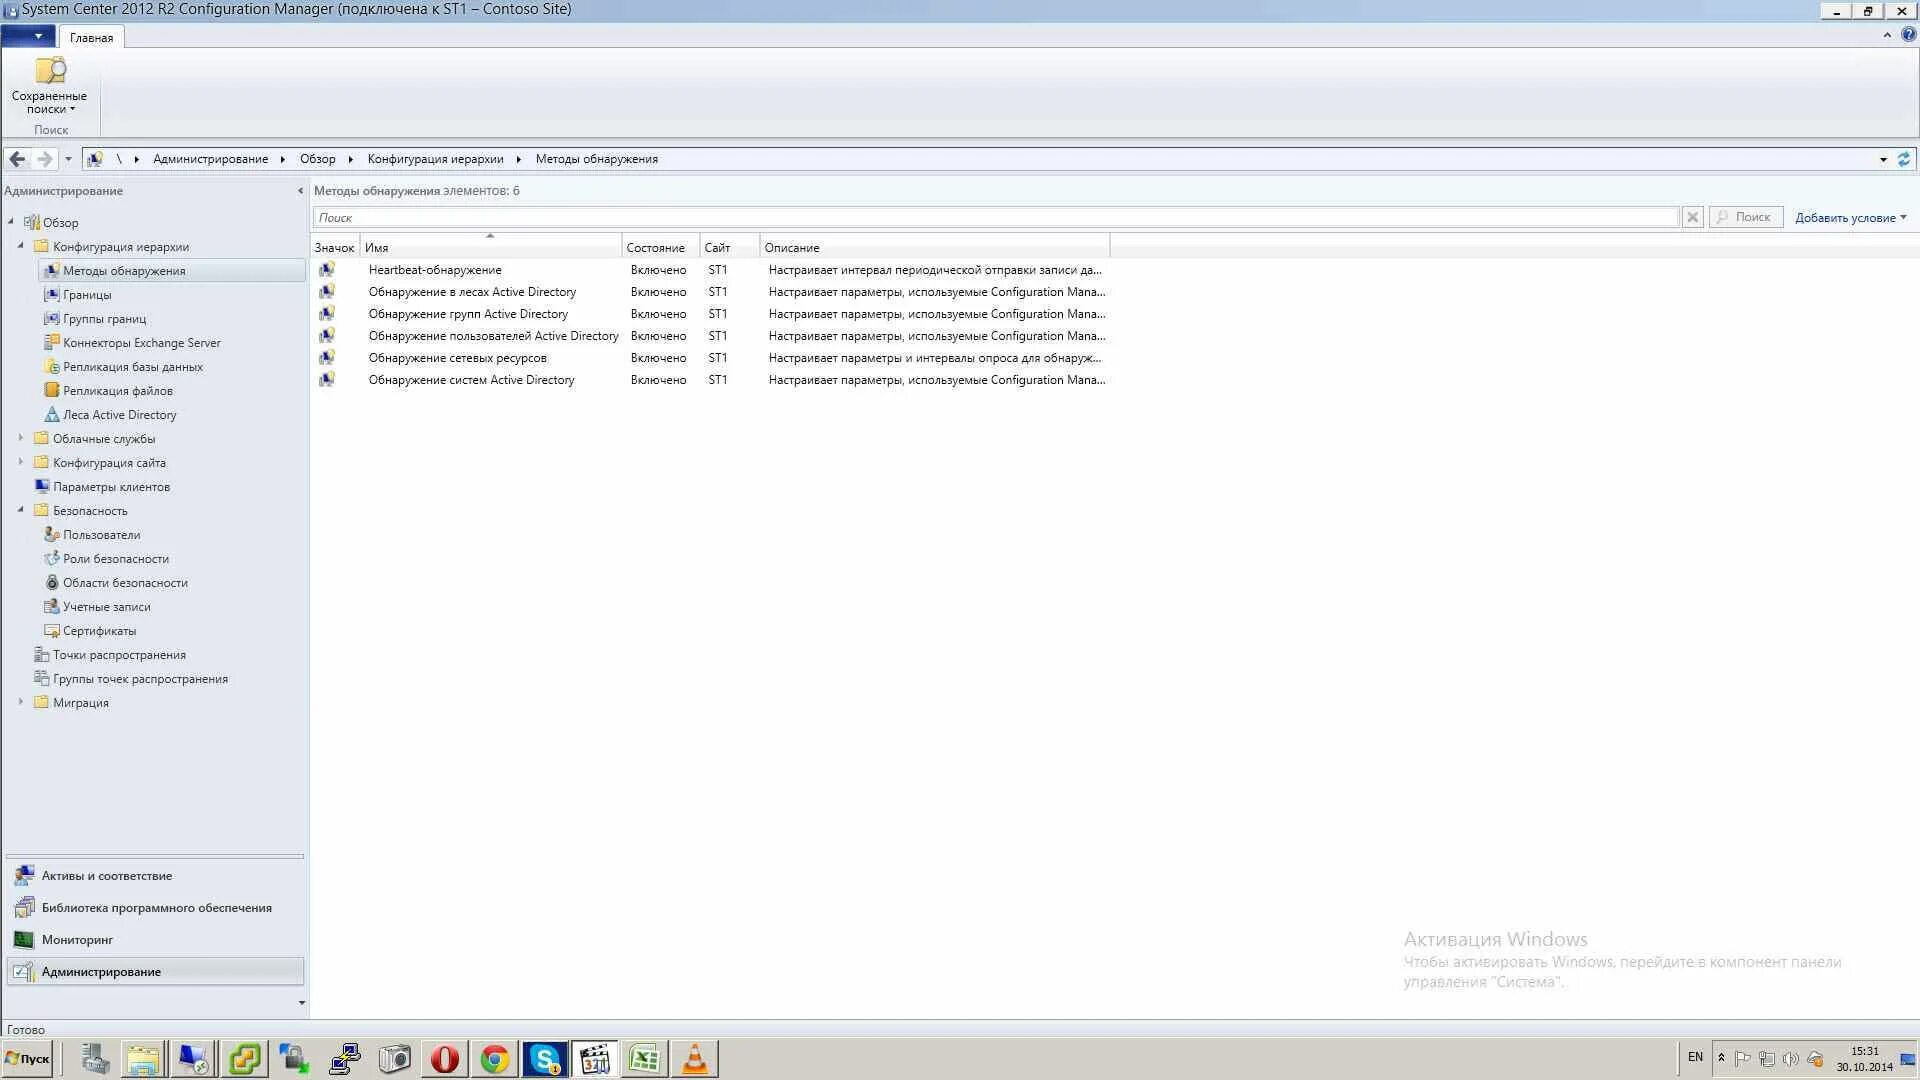Expand the Облачные службы folder
The image size is (1920, 1080).
click(x=20, y=438)
